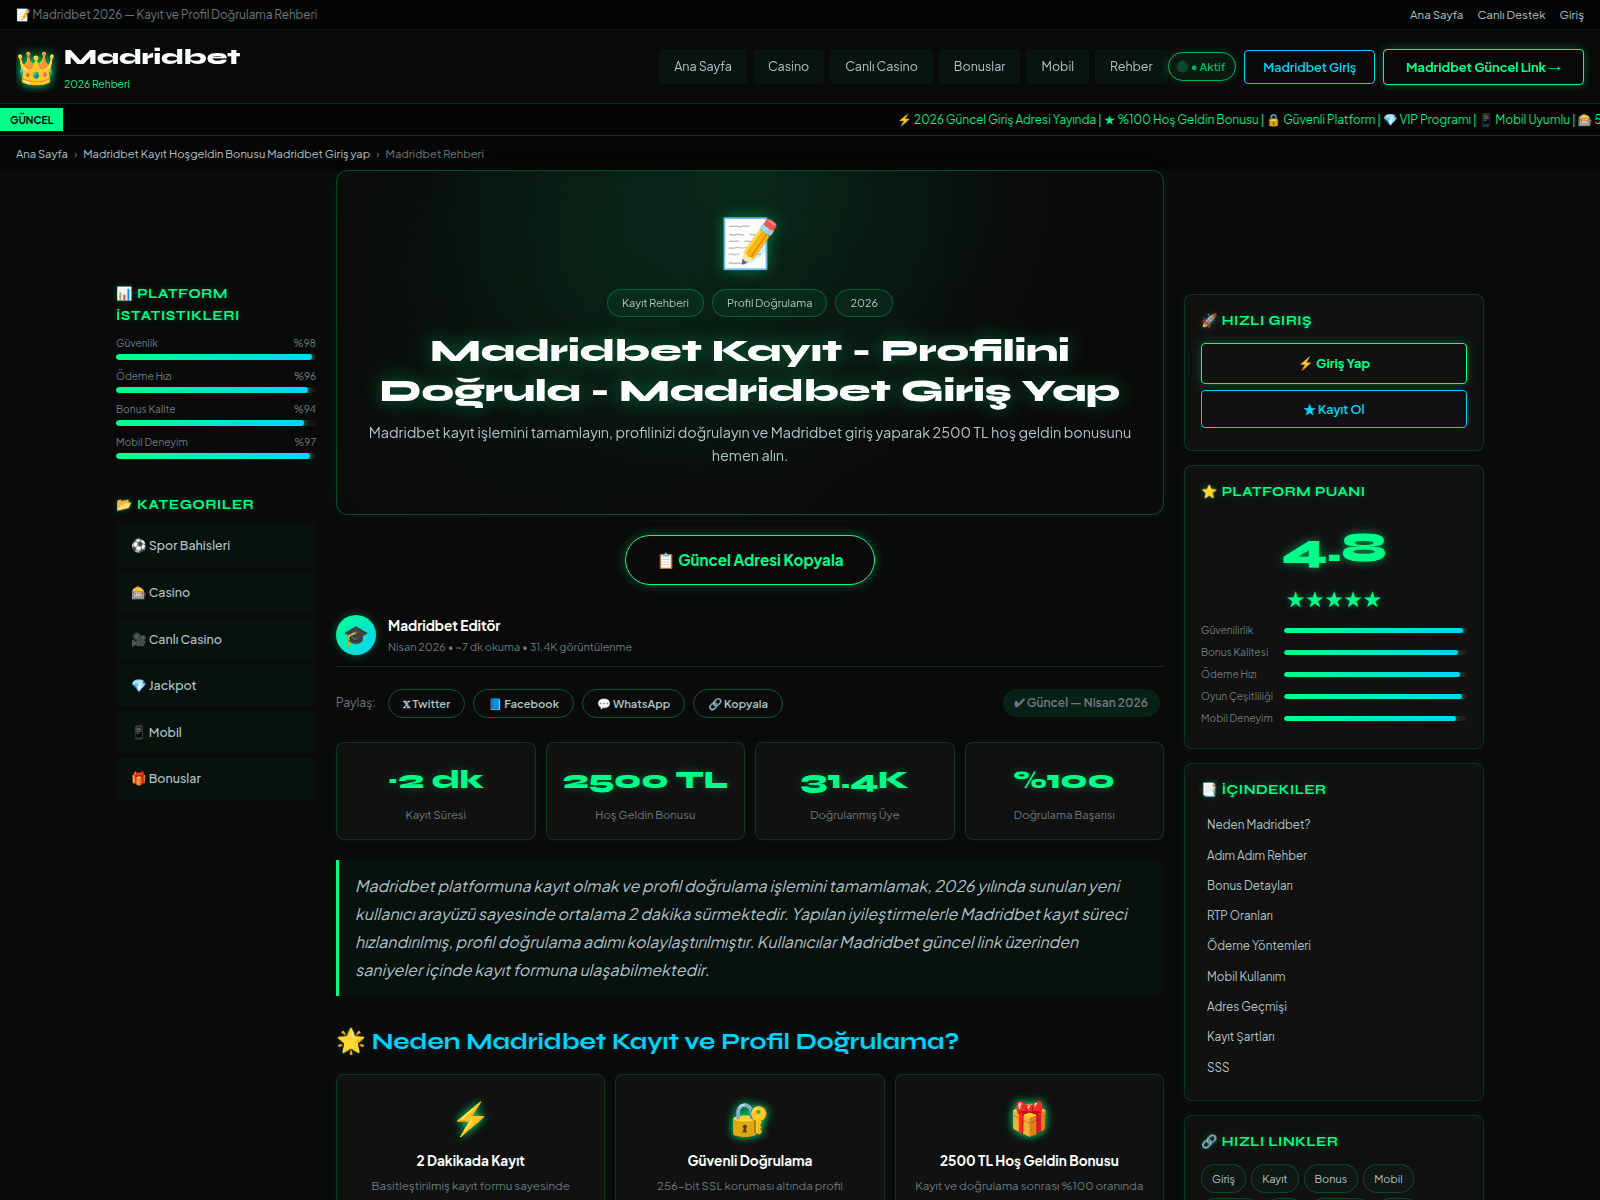Click the gift Bonuslar category icon
The image size is (1600, 1200).
[139, 778]
